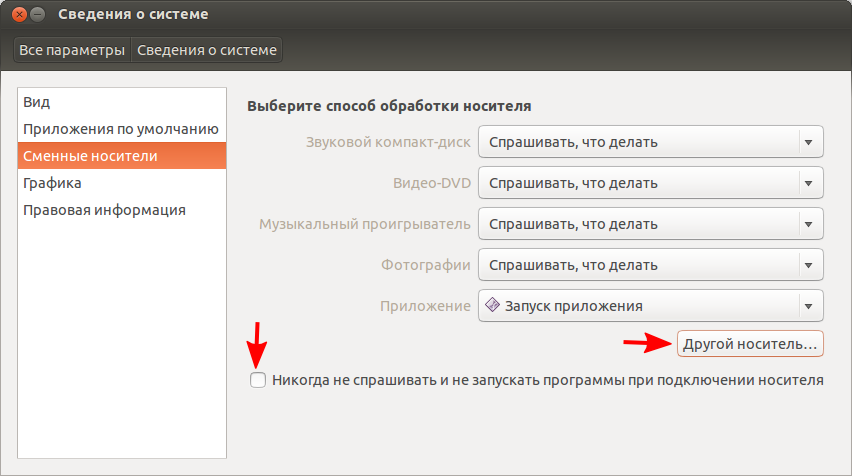
Task: Click the Фотографии label
Action: [x=425, y=265]
